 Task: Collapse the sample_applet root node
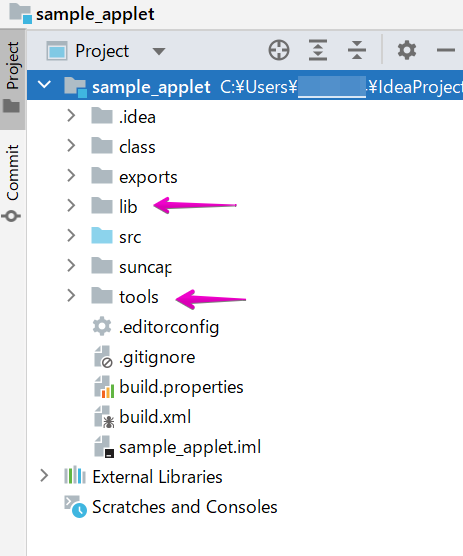(x=44, y=85)
